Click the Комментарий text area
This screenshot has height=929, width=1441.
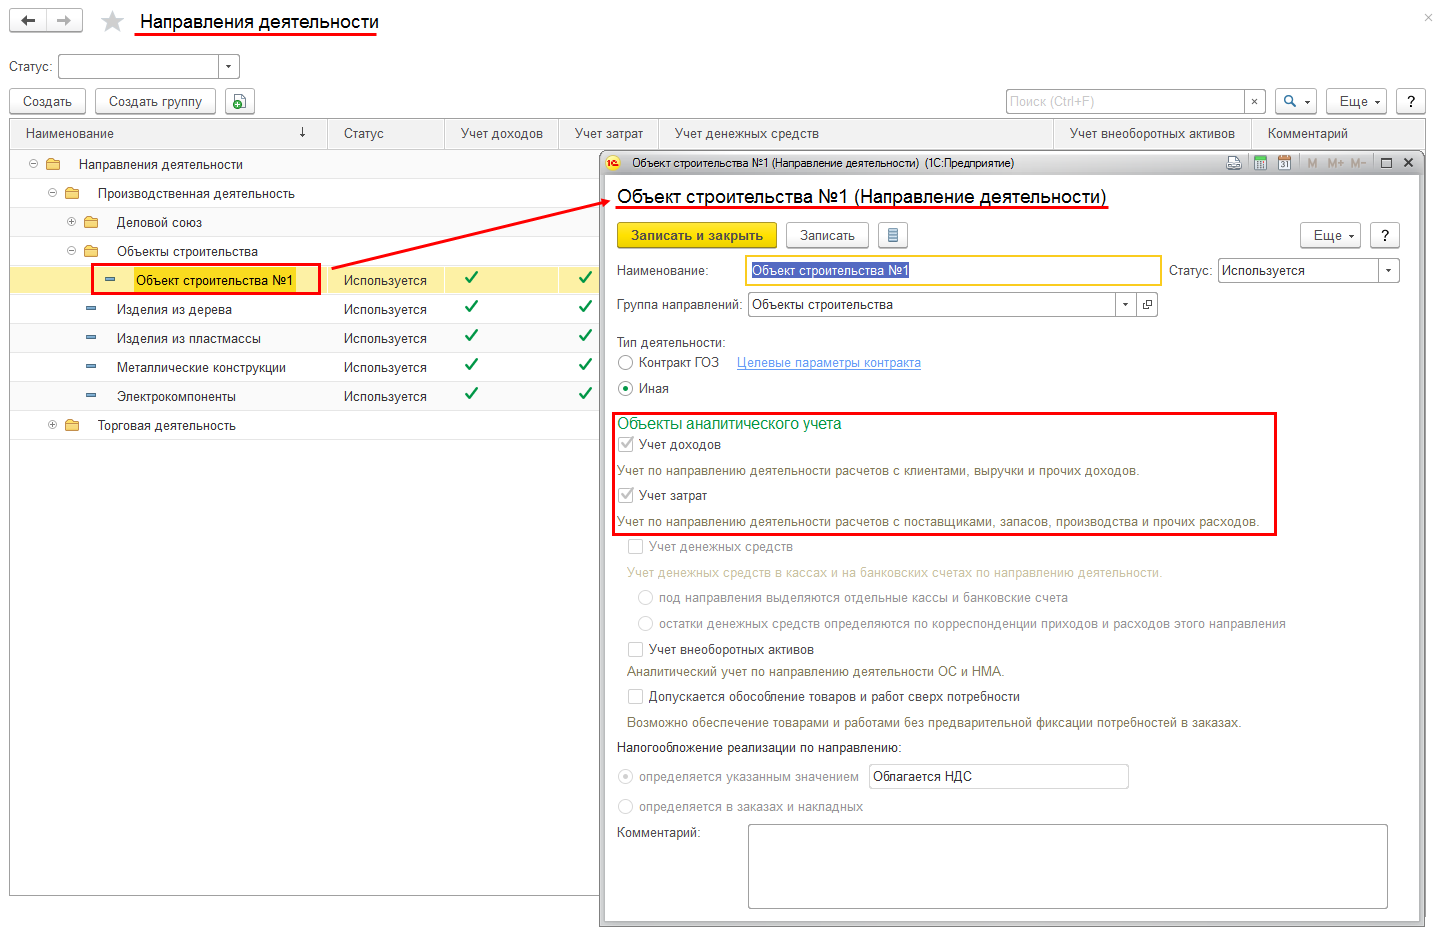(1067, 866)
